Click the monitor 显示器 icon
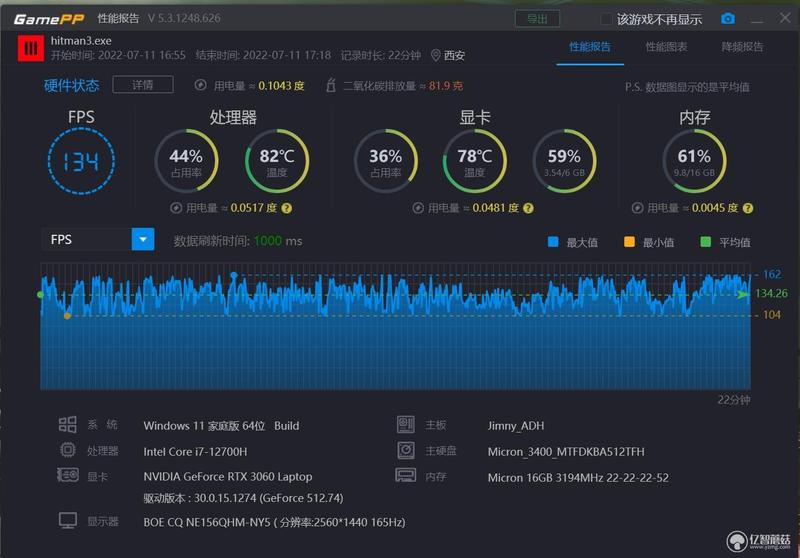800x558 pixels. [x=68, y=521]
